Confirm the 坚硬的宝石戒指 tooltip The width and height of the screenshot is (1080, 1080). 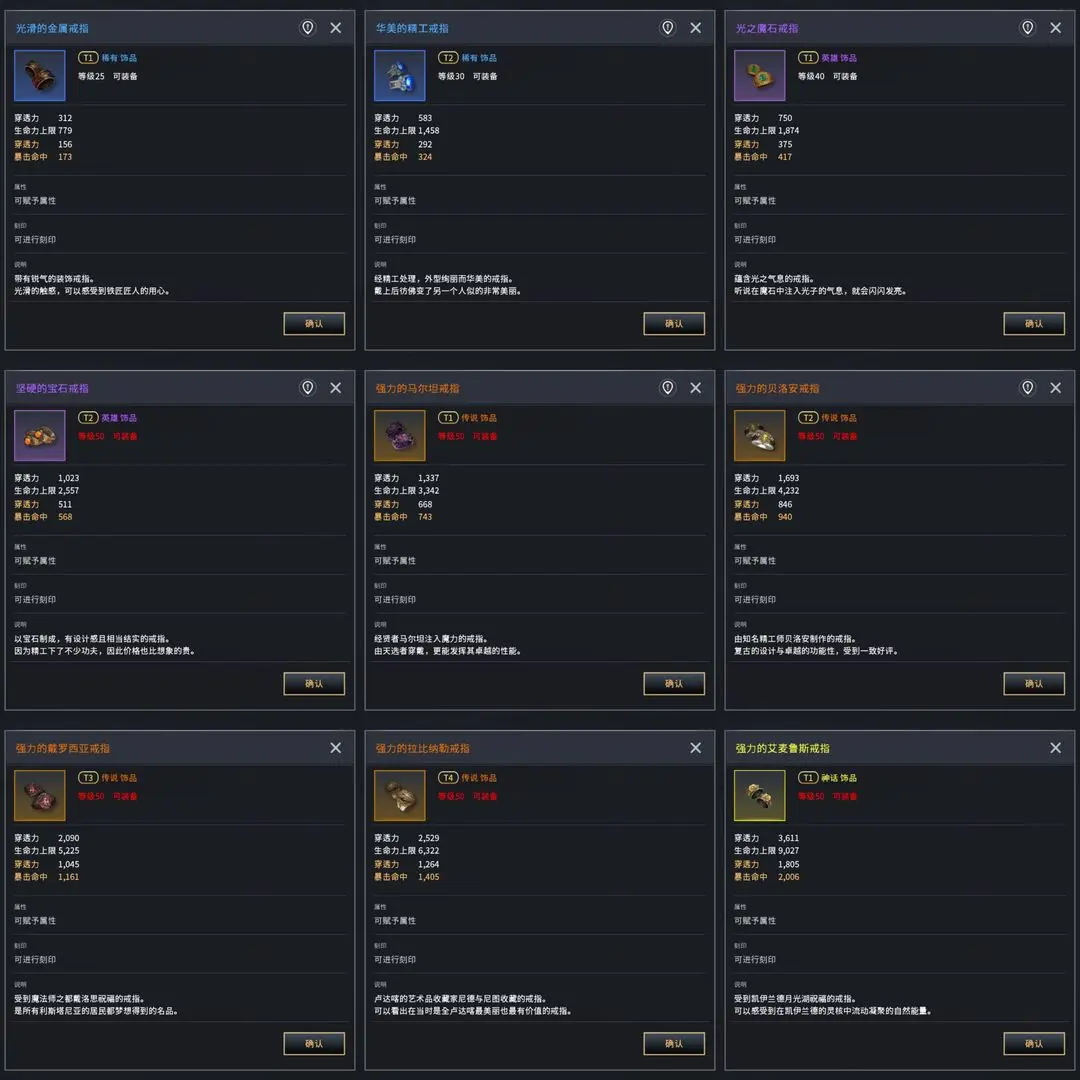coord(314,683)
